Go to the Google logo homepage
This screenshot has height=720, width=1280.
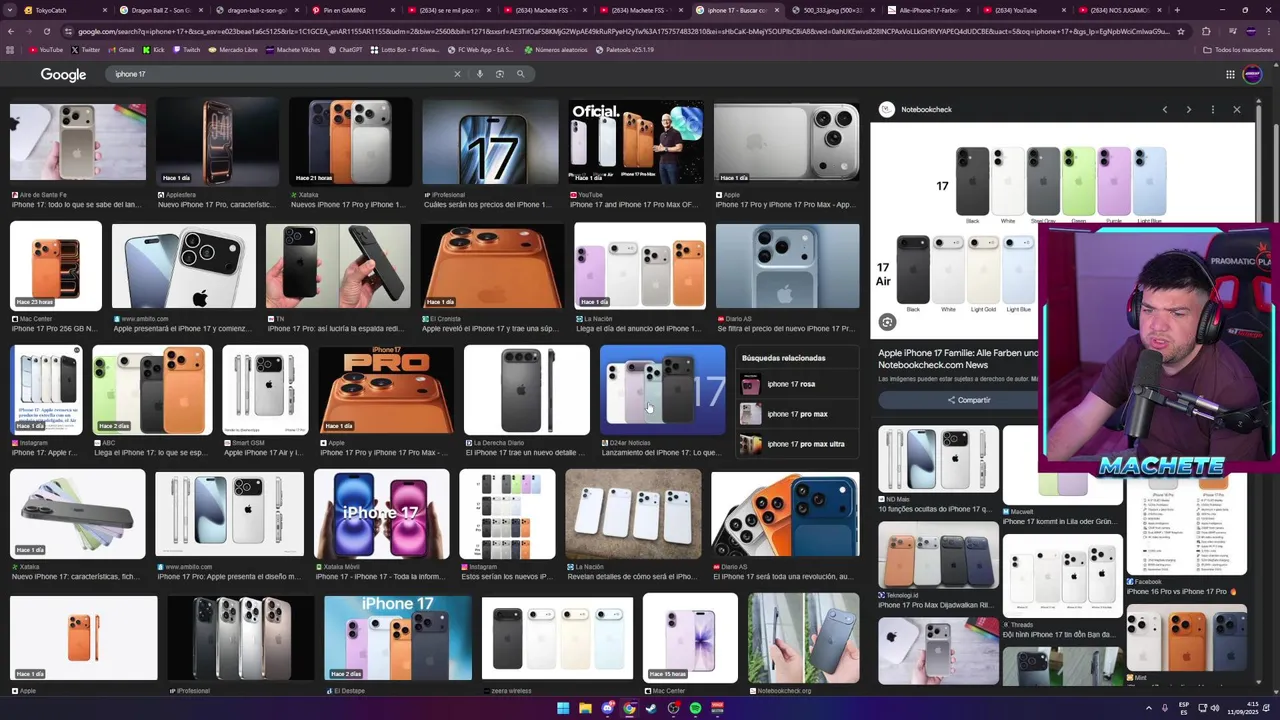click(x=63, y=75)
